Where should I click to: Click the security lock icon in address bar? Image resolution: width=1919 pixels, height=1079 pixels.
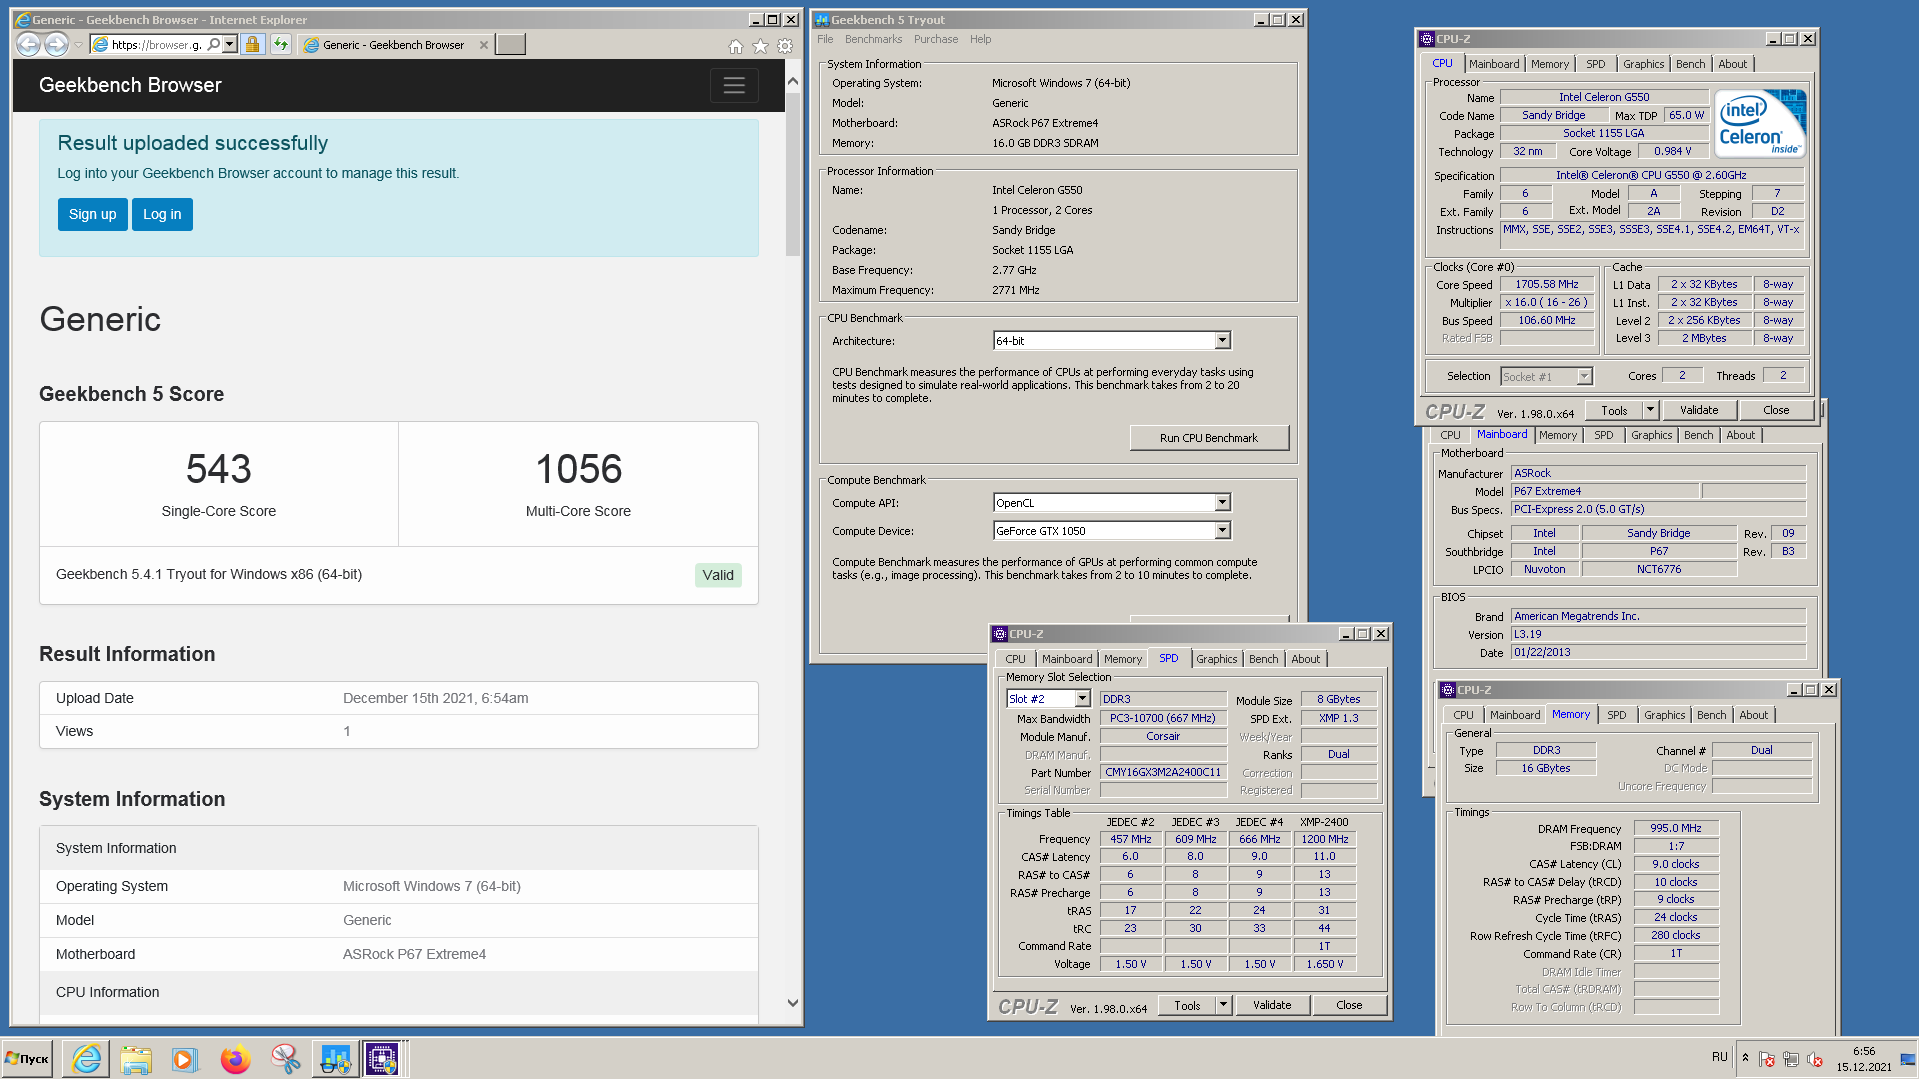tap(252, 44)
